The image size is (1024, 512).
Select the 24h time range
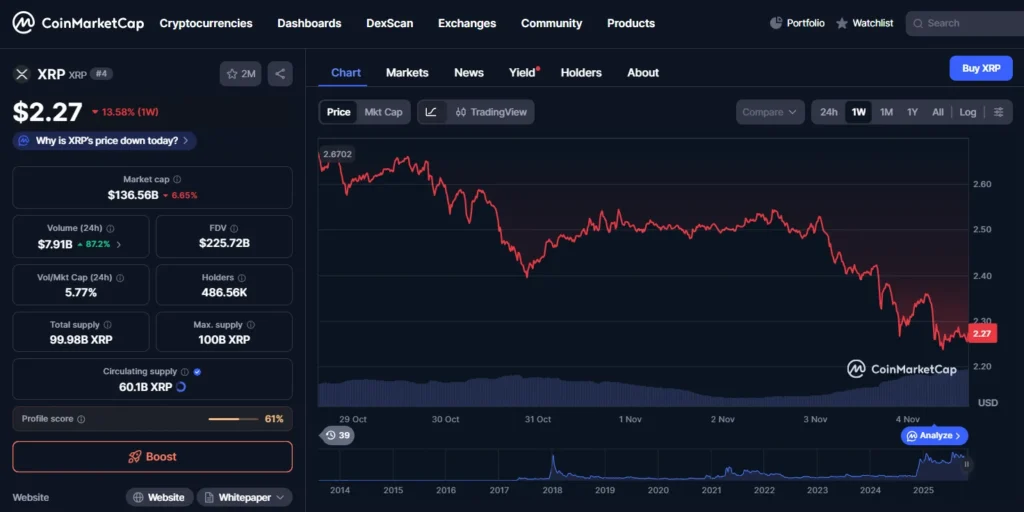coord(828,112)
